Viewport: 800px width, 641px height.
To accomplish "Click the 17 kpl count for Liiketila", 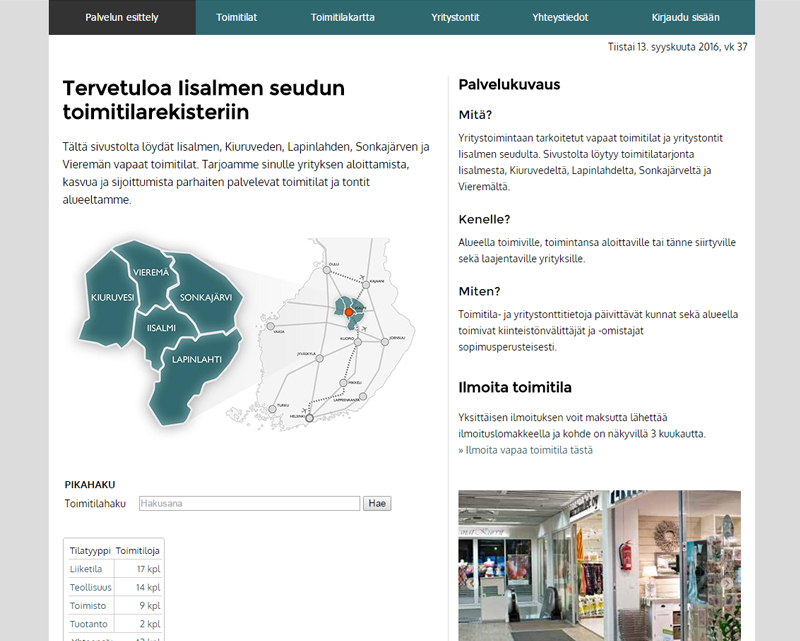I will pos(148,569).
